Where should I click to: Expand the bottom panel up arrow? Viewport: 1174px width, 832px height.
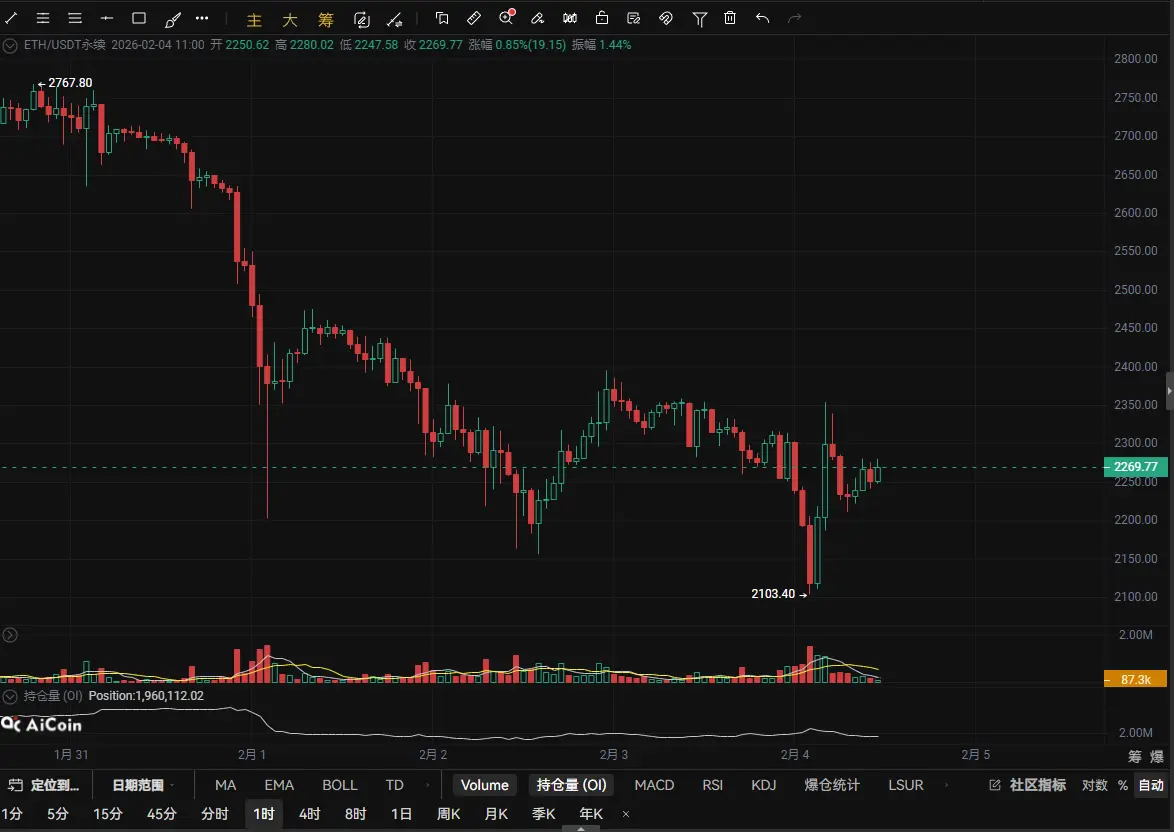pos(581,828)
